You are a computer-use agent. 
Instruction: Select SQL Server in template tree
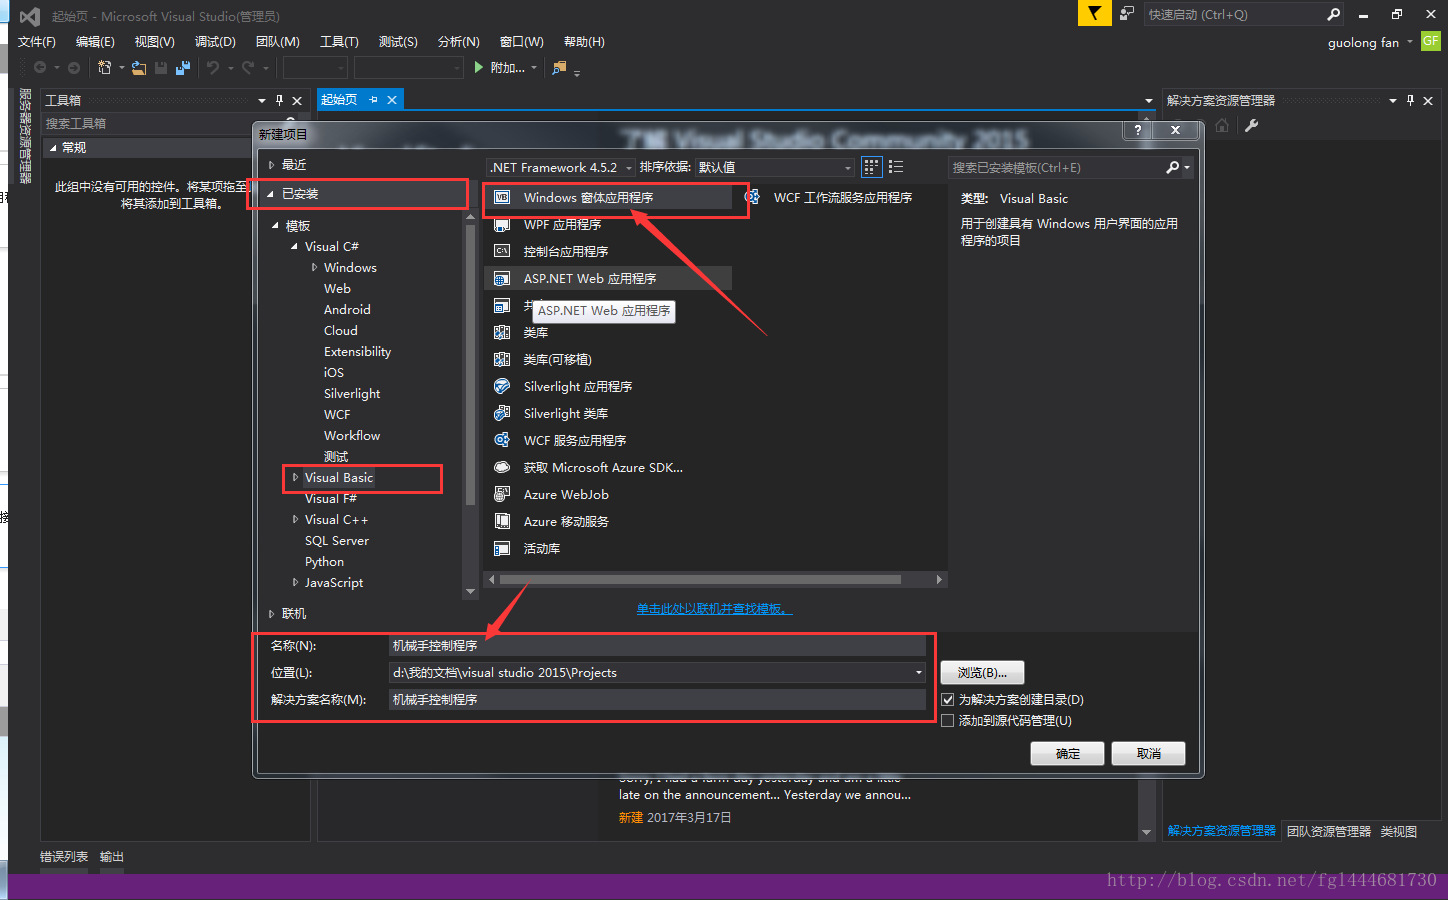click(337, 541)
